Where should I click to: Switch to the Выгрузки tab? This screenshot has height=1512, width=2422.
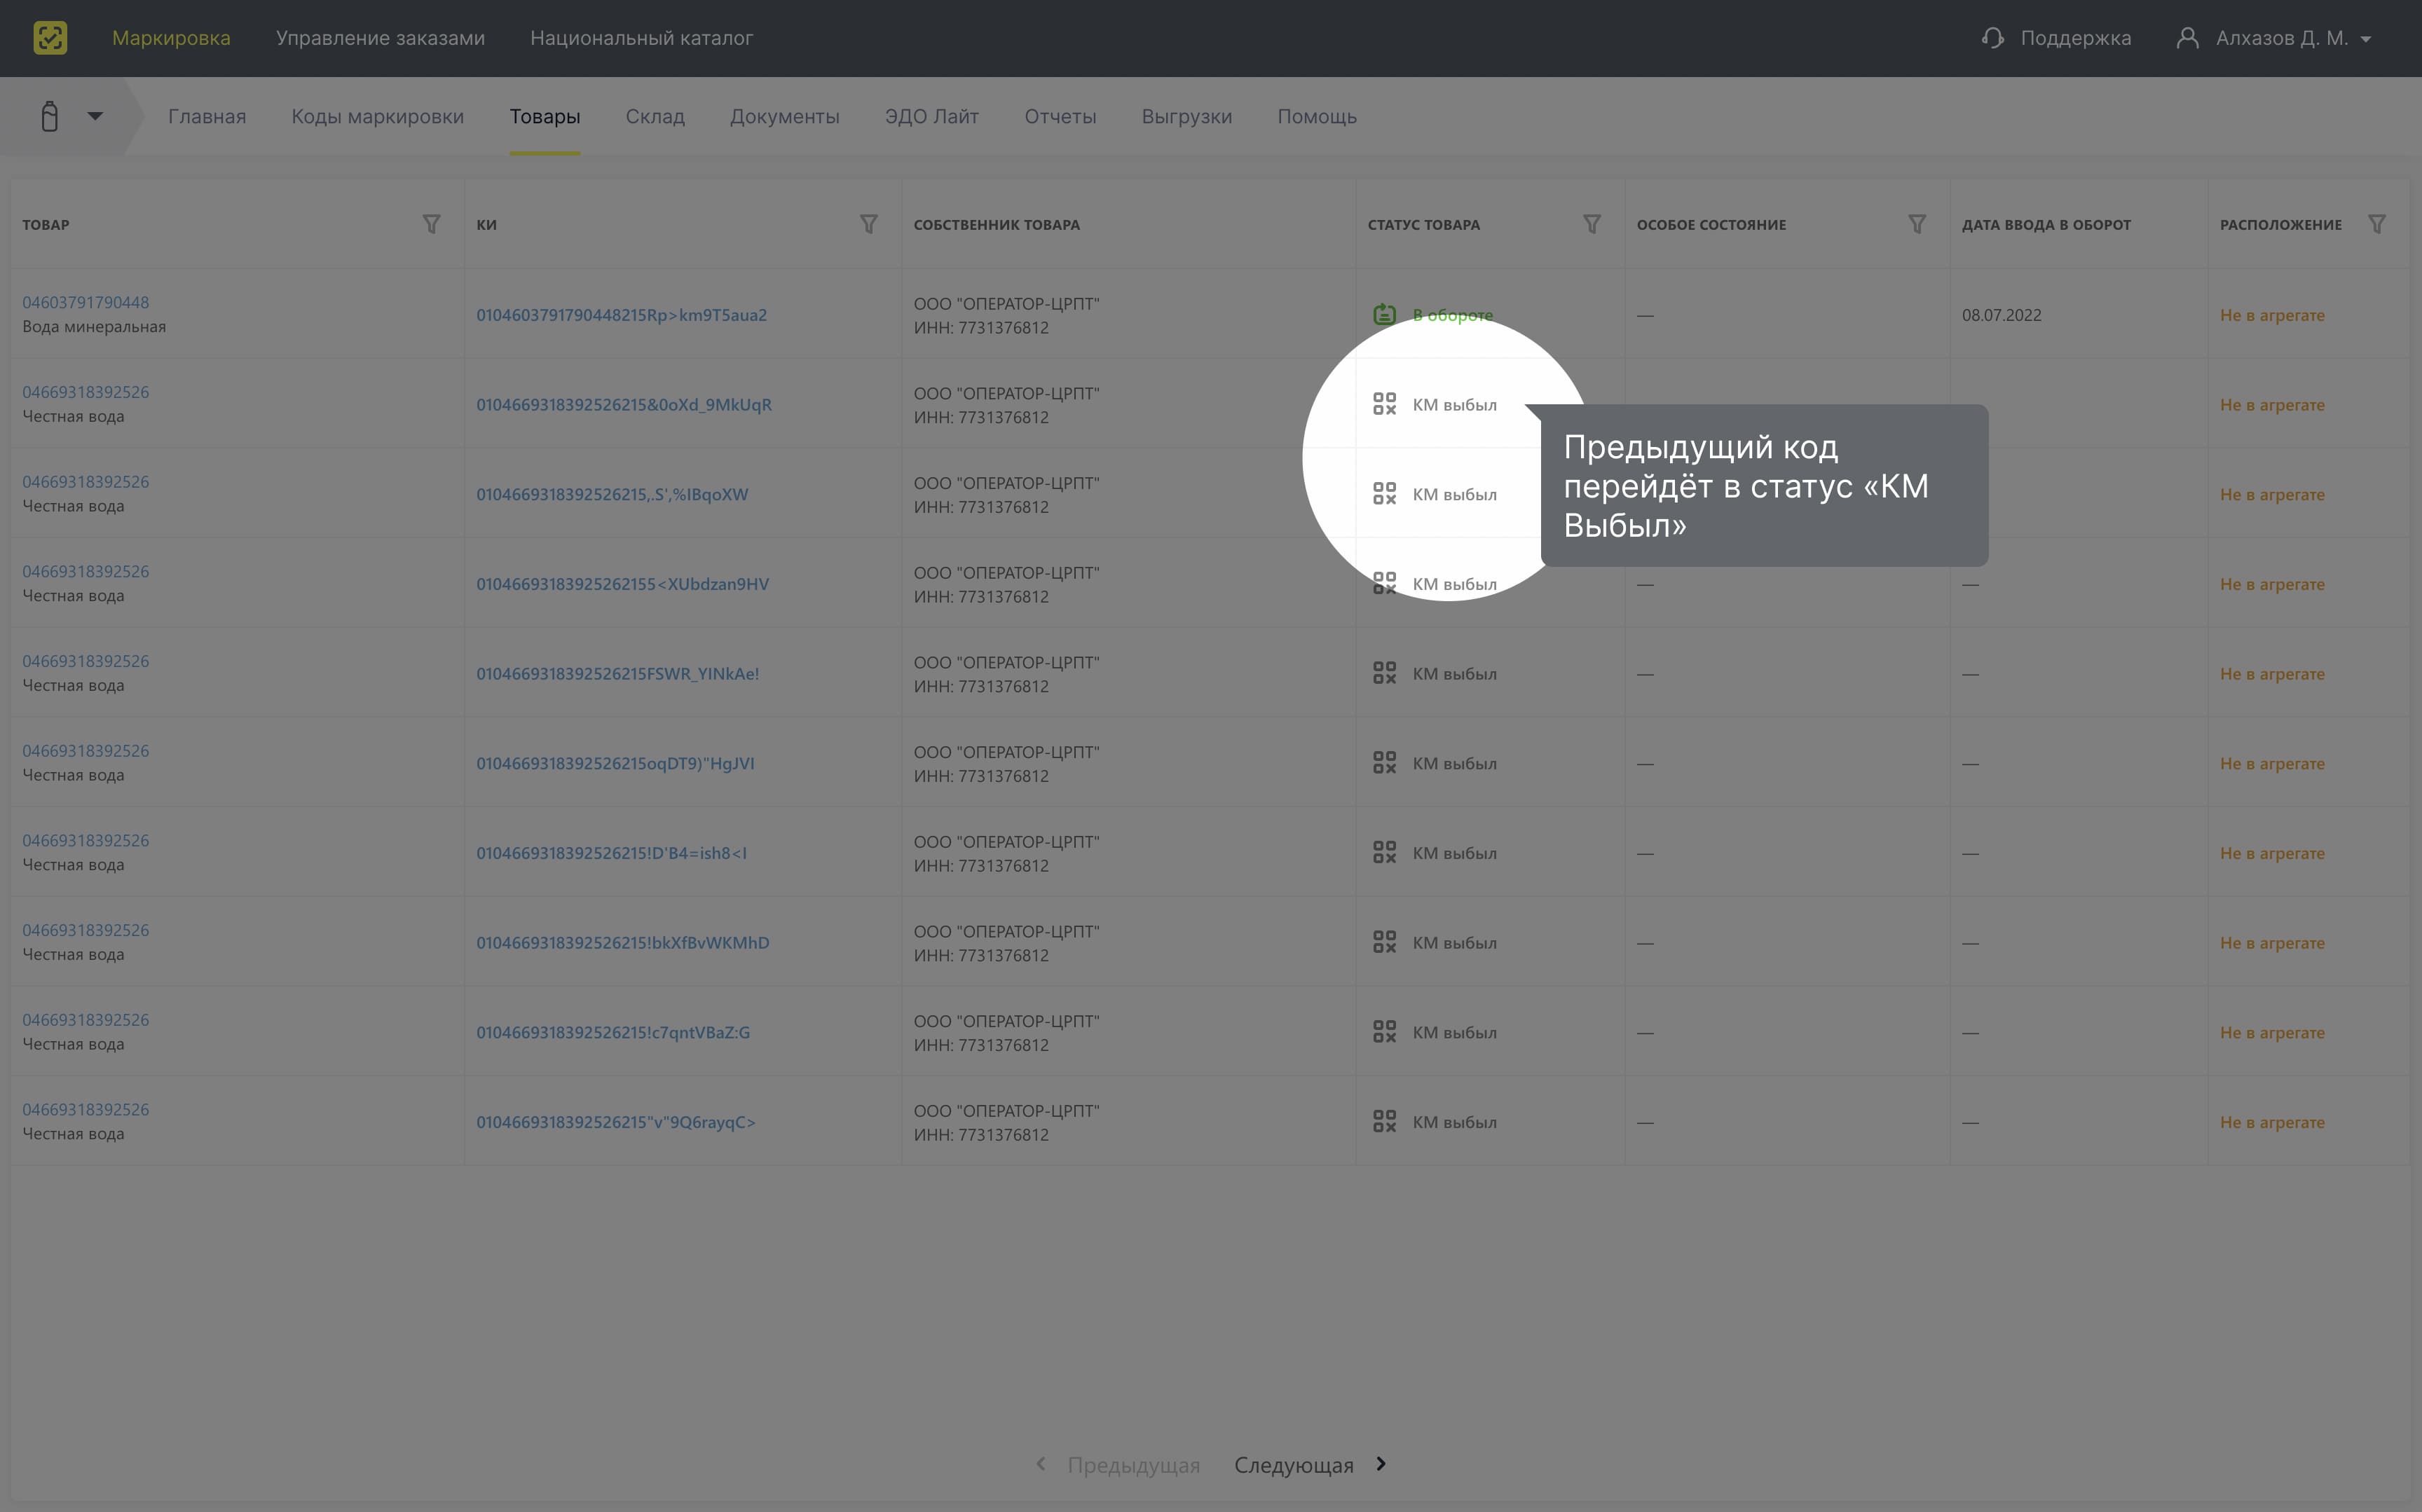(x=1186, y=117)
